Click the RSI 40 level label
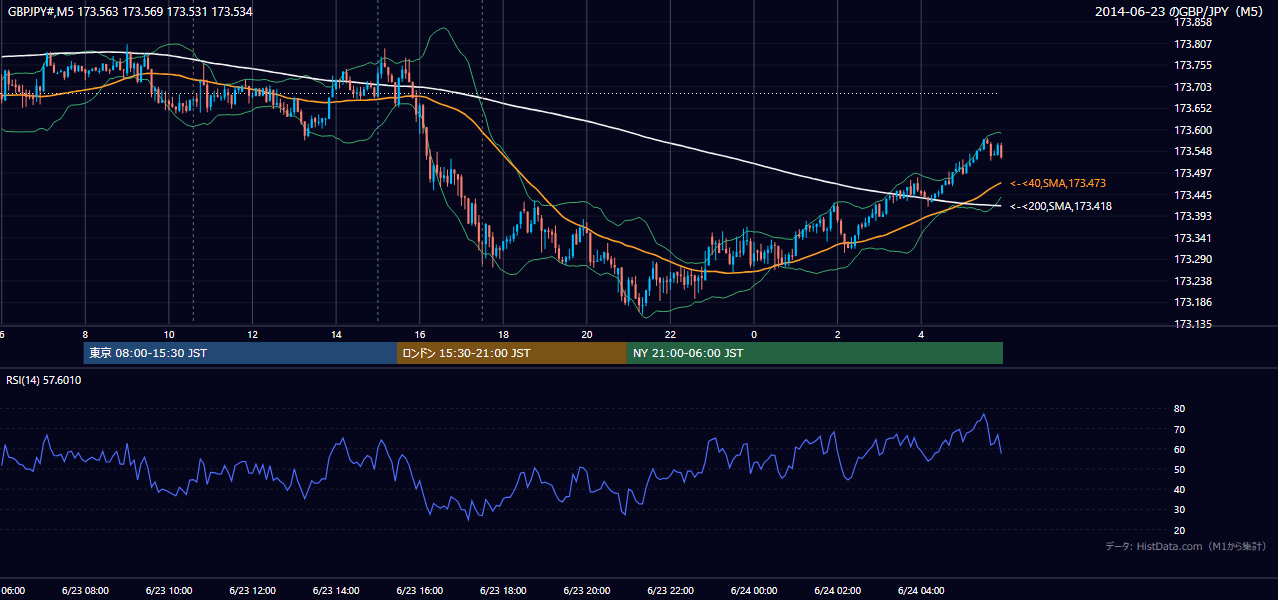1278x600 pixels. pos(1179,490)
